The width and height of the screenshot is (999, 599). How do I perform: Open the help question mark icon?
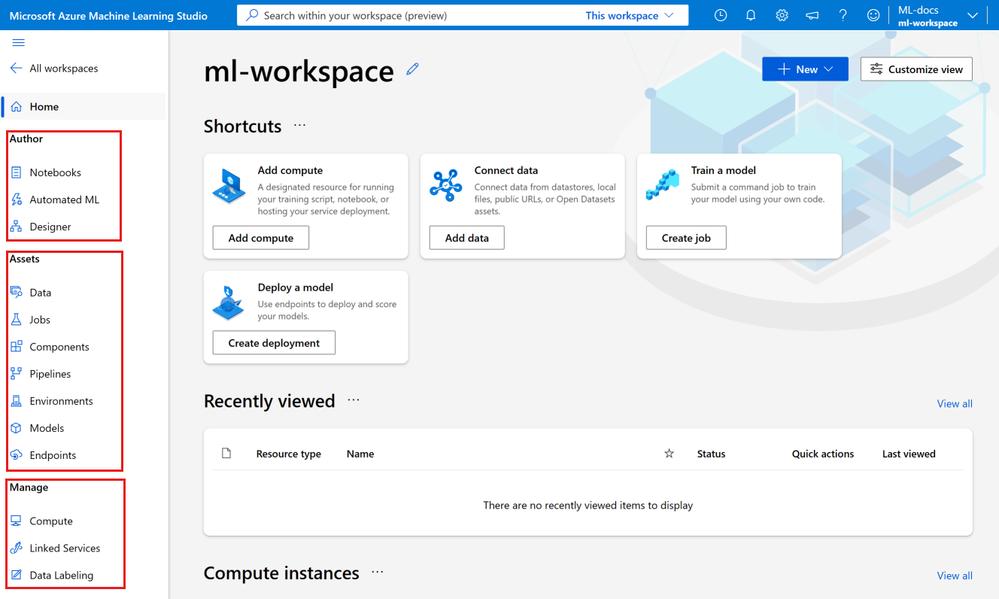coord(843,15)
